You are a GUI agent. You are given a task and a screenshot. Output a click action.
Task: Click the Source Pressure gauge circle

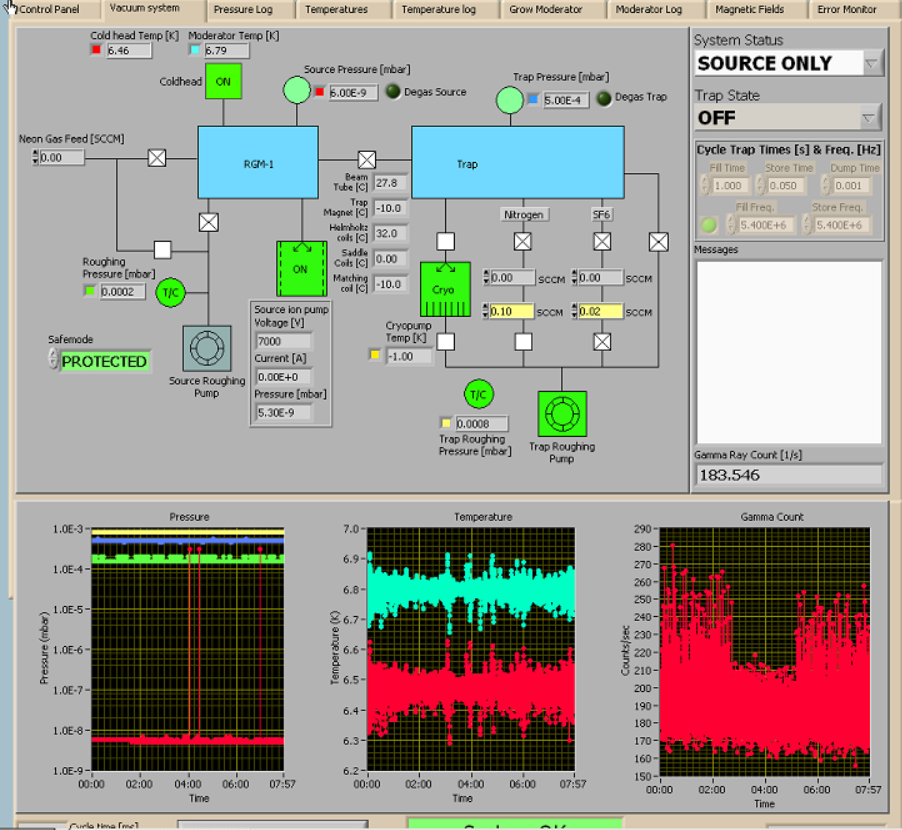[296, 91]
